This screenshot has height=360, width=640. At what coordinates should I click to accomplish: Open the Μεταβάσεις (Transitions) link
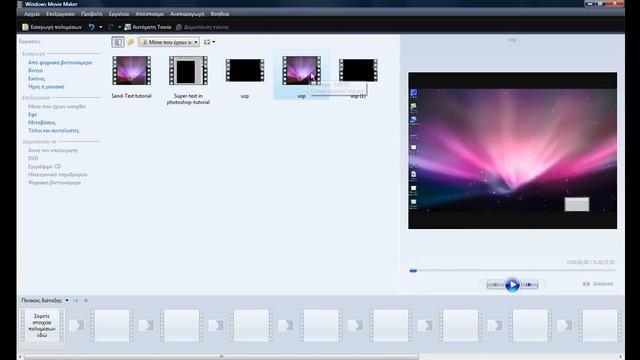42,122
